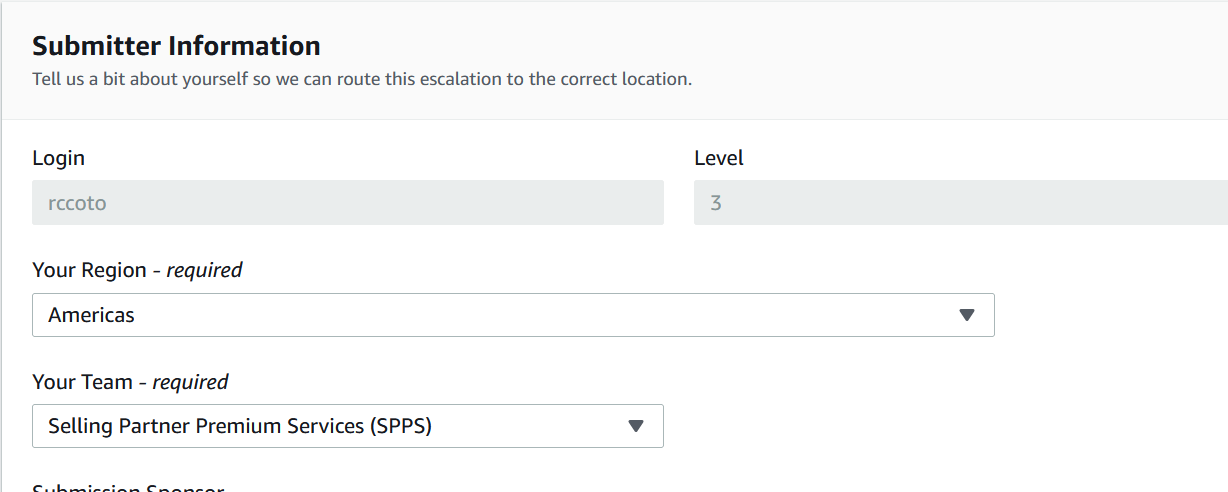Click the disabled Level field showing 3
Screen dimensions: 1228x492
point(961,203)
